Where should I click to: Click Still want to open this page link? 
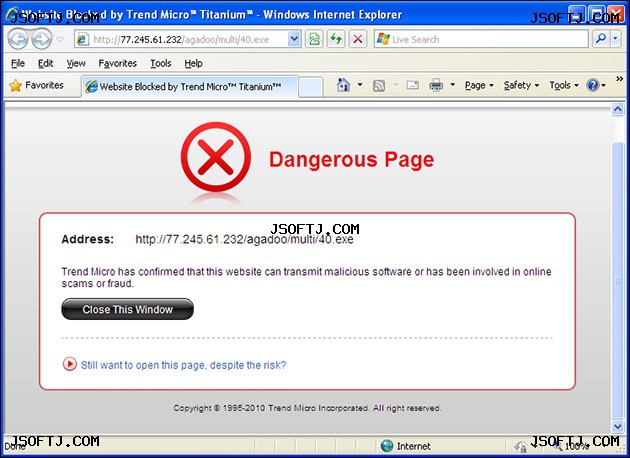[x=183, y=365]
